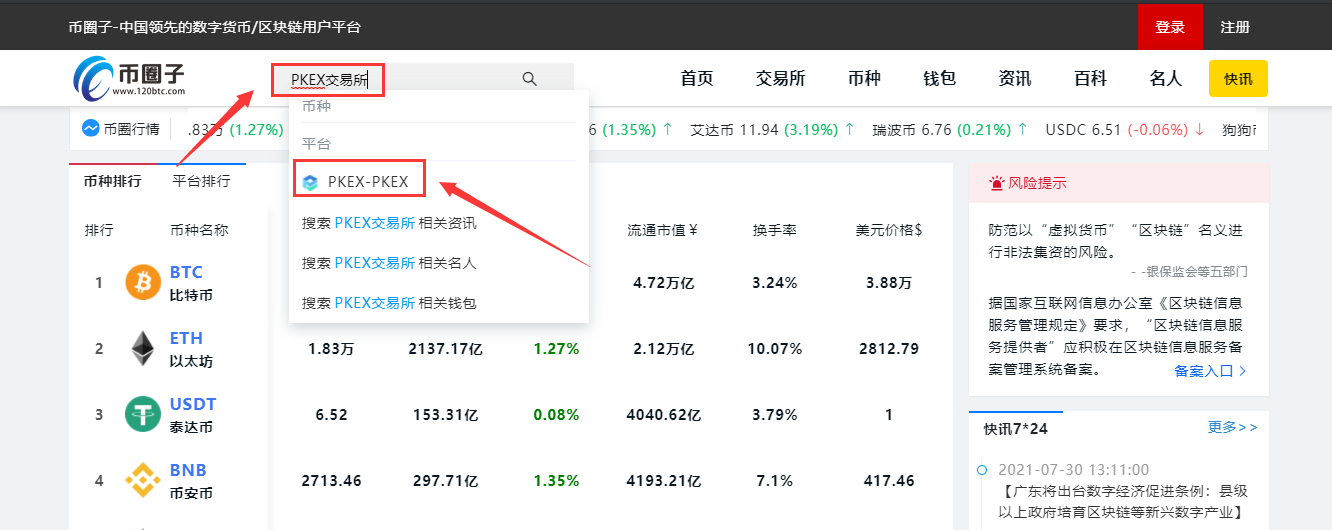The image size is (1332, 530).
Task: Click the BTC coin name link
Action: (x=186, y=272)
